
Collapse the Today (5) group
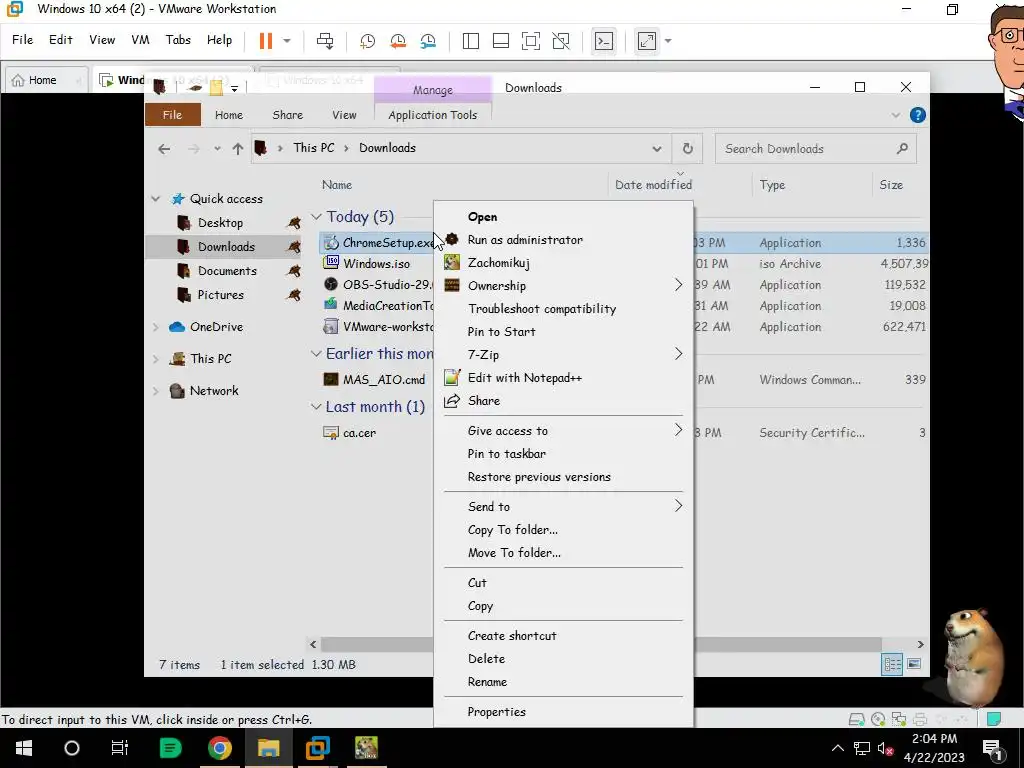coord(316,216)
